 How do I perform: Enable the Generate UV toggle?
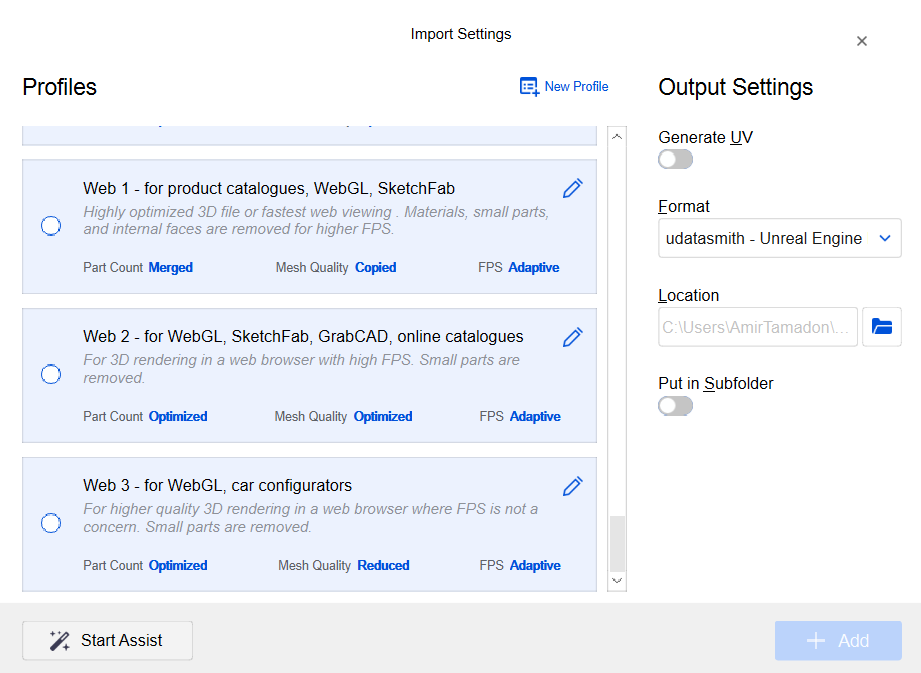(675, 160)
